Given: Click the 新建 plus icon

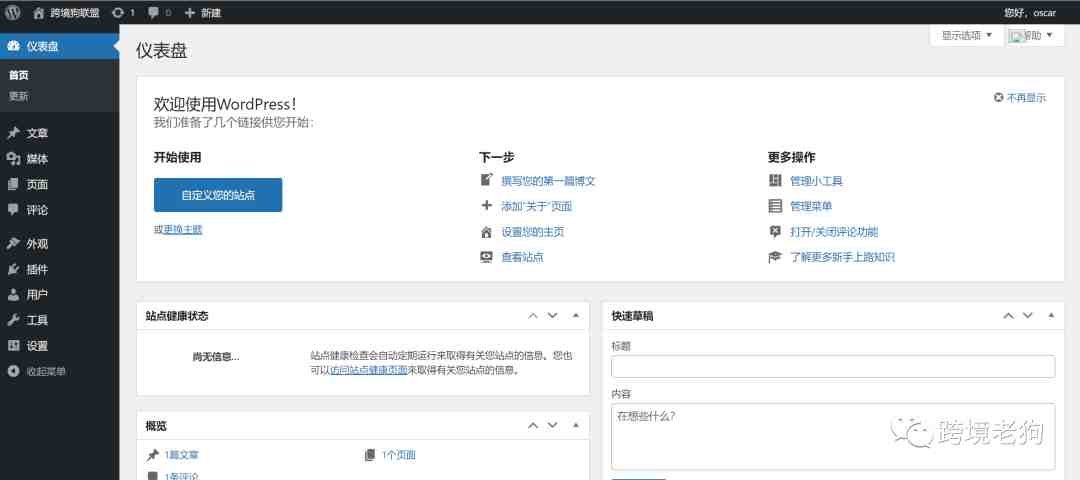Looking at the screenshot, I should (x=190, y=12).
